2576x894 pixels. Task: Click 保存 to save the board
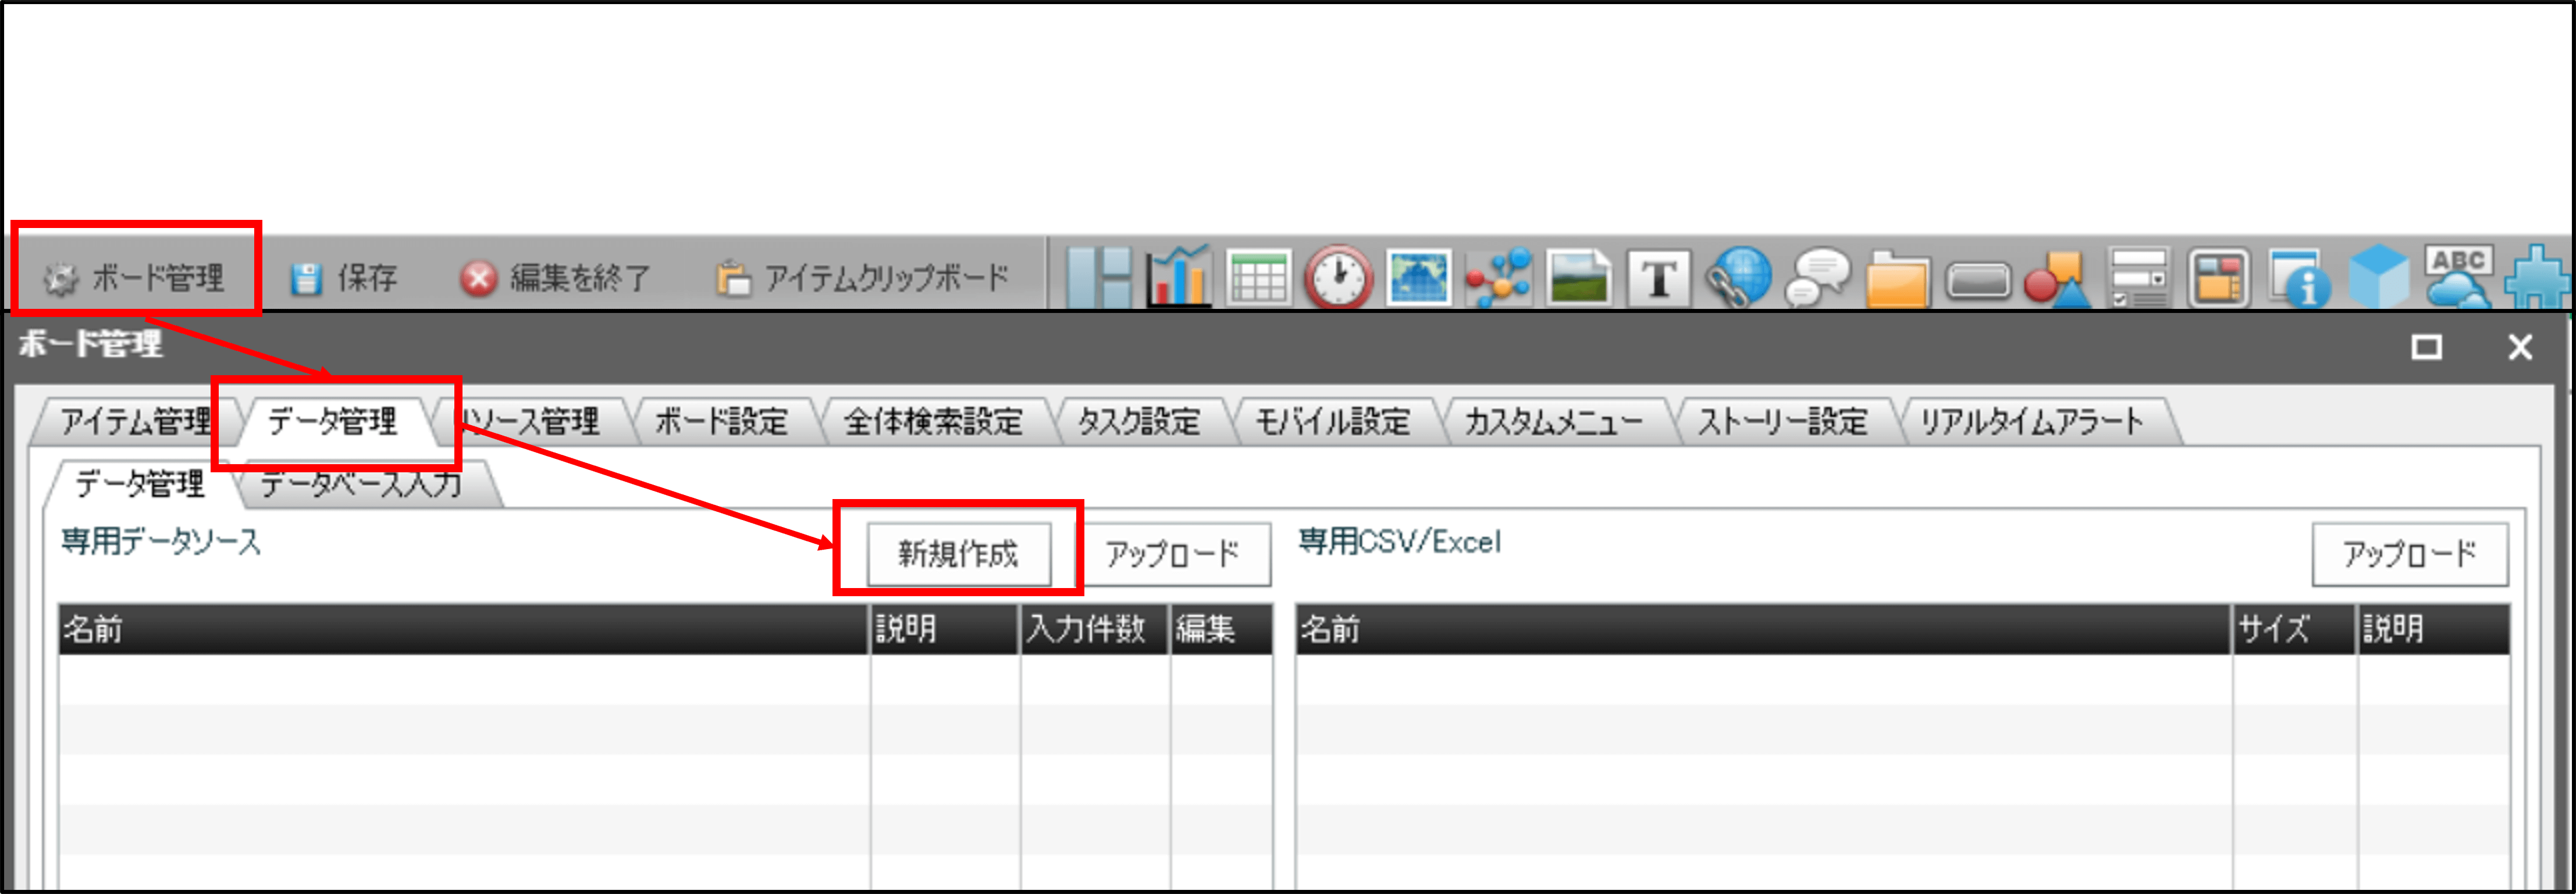click(346, 277)
